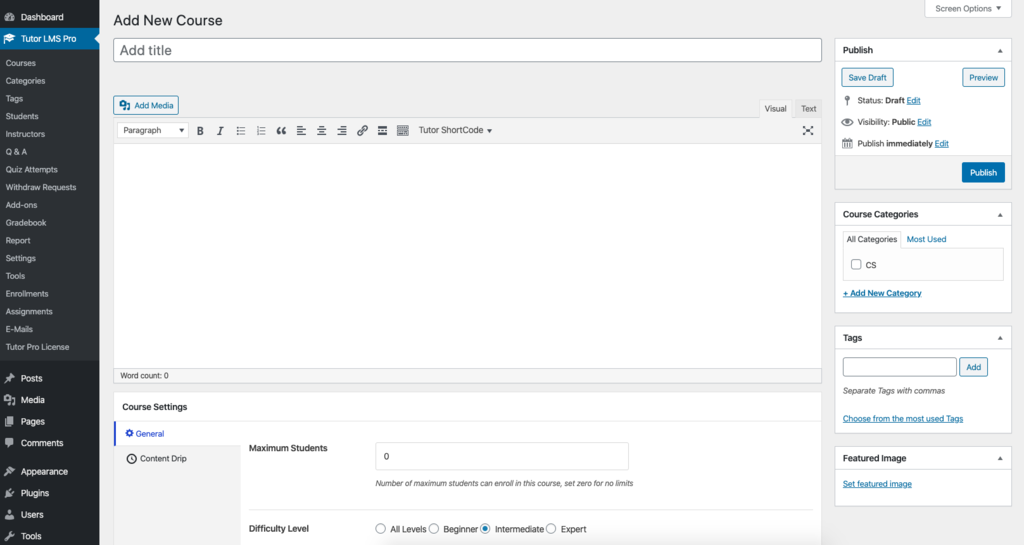Open the Most Used categories tab
This screenshot has width=1024, height=545.
(926, 239)
